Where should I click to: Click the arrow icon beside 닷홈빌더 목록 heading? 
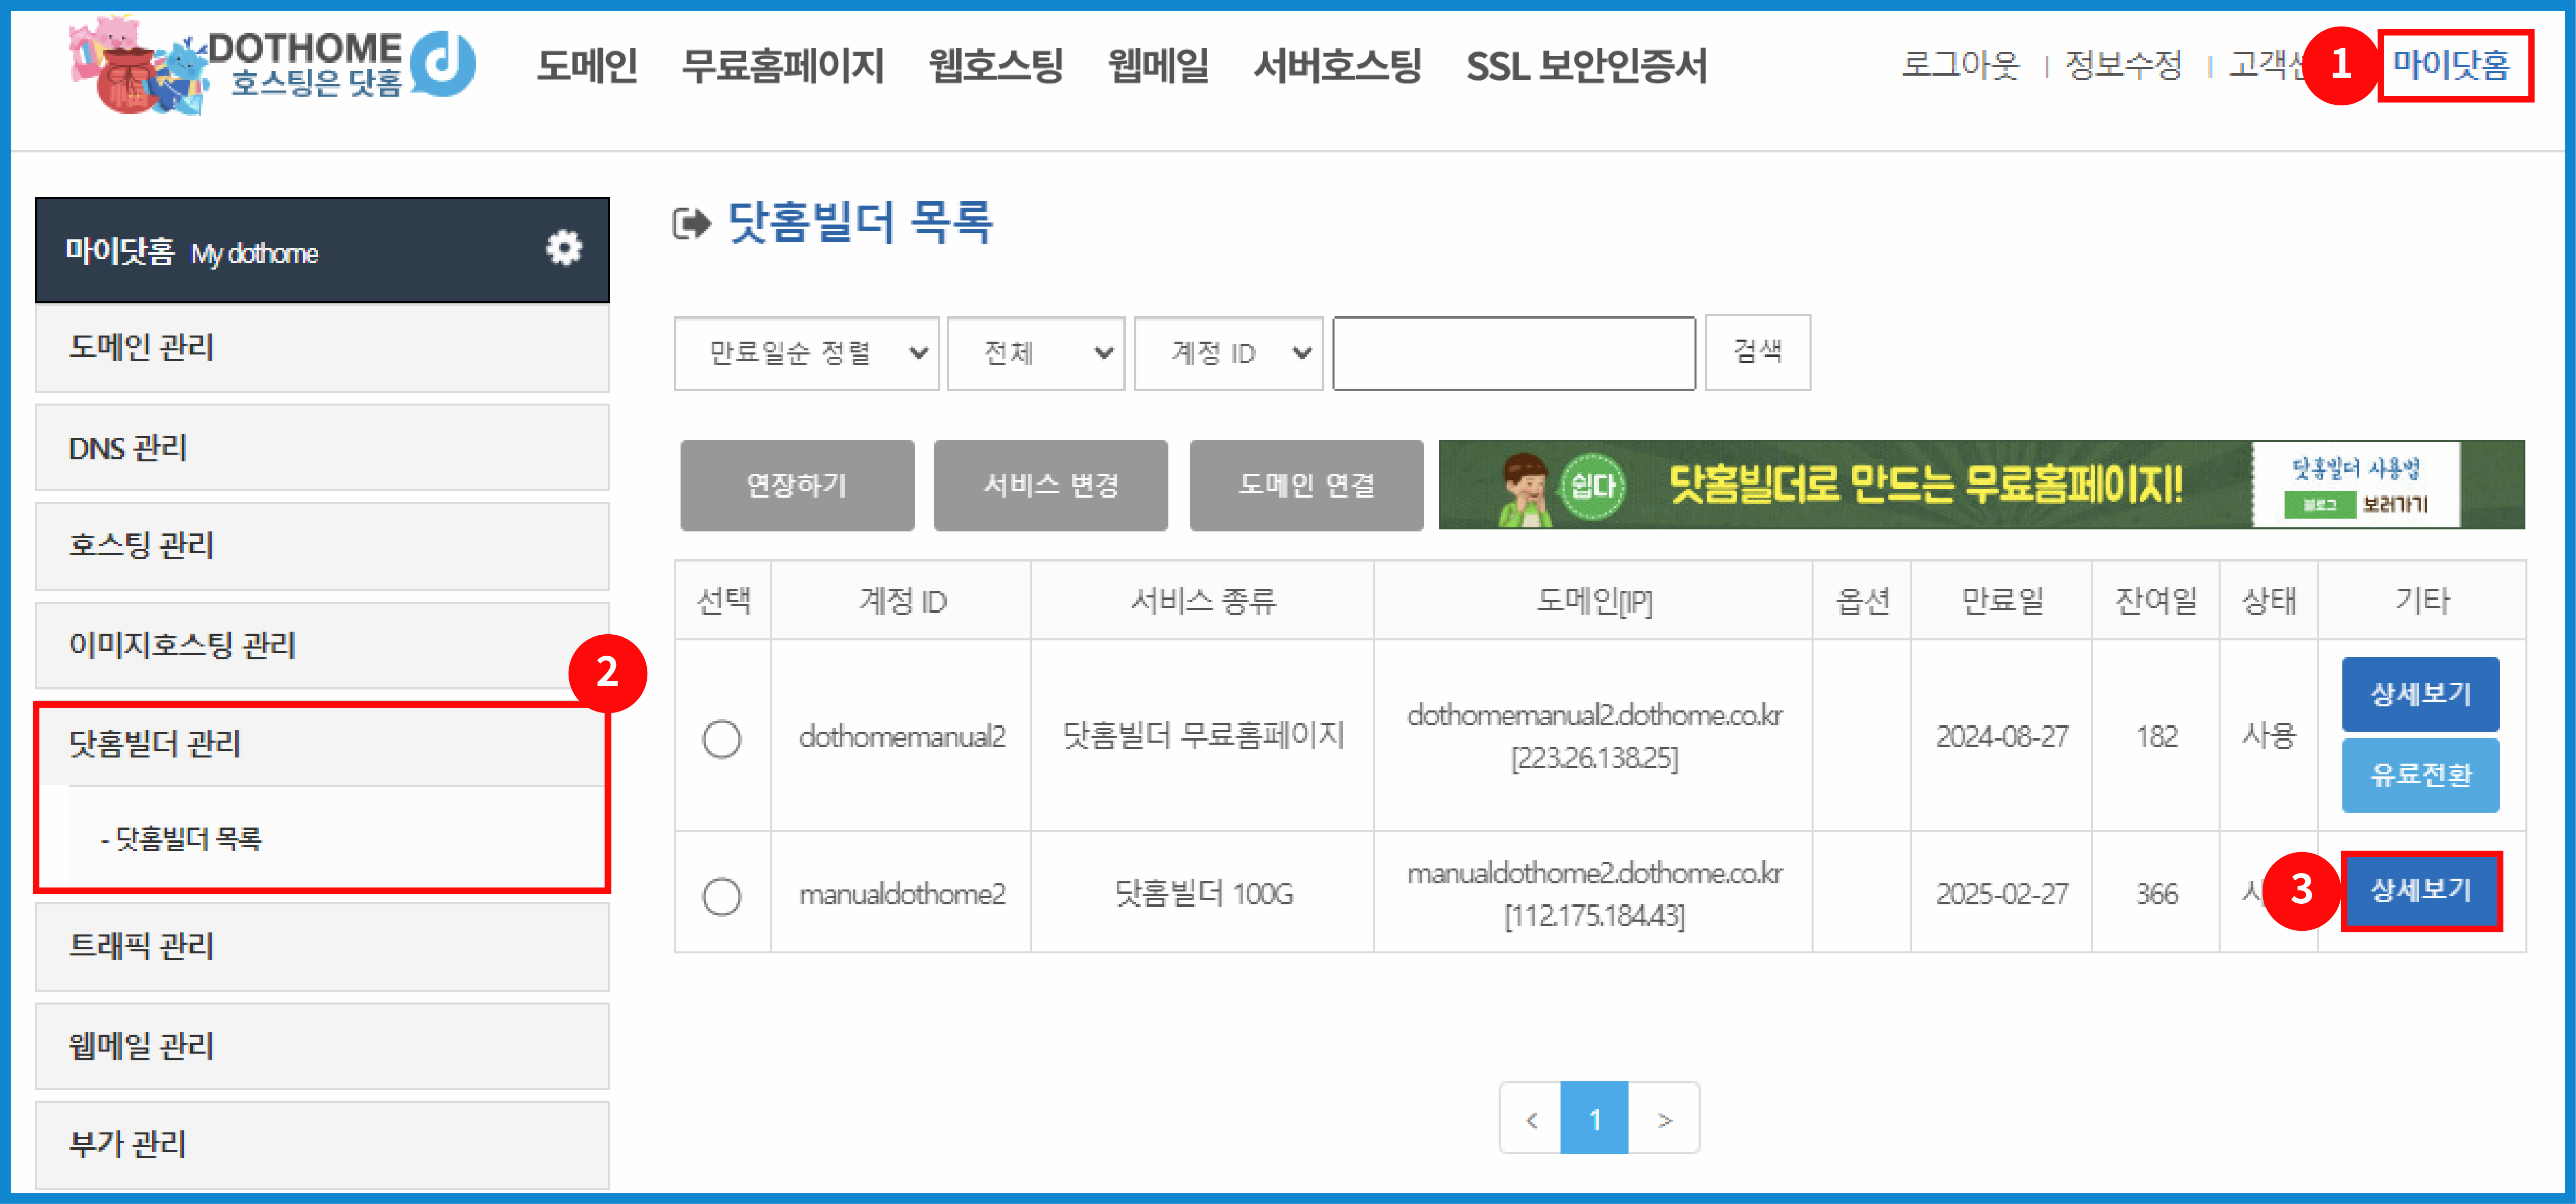coord(692,224)
